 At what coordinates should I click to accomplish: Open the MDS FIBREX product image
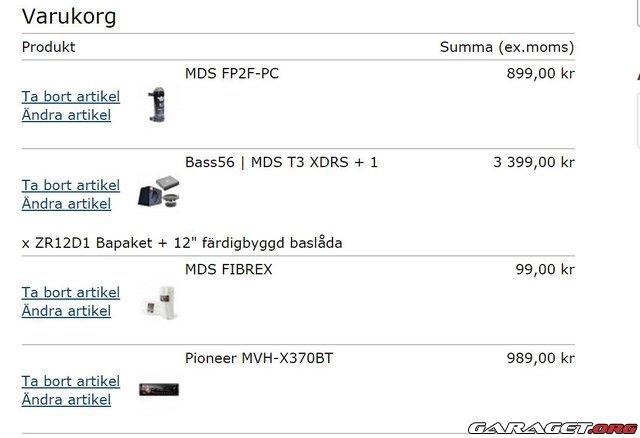click(x=158, y=300)
